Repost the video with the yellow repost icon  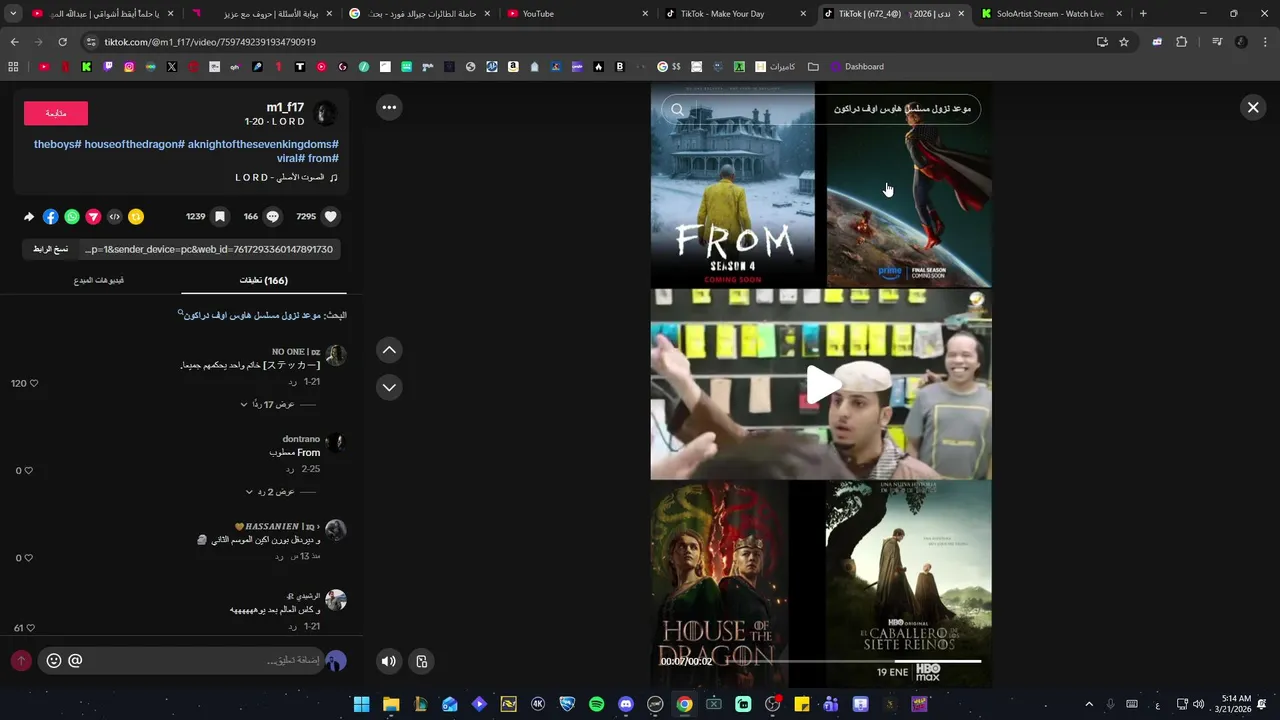click(x=136, y=216)
